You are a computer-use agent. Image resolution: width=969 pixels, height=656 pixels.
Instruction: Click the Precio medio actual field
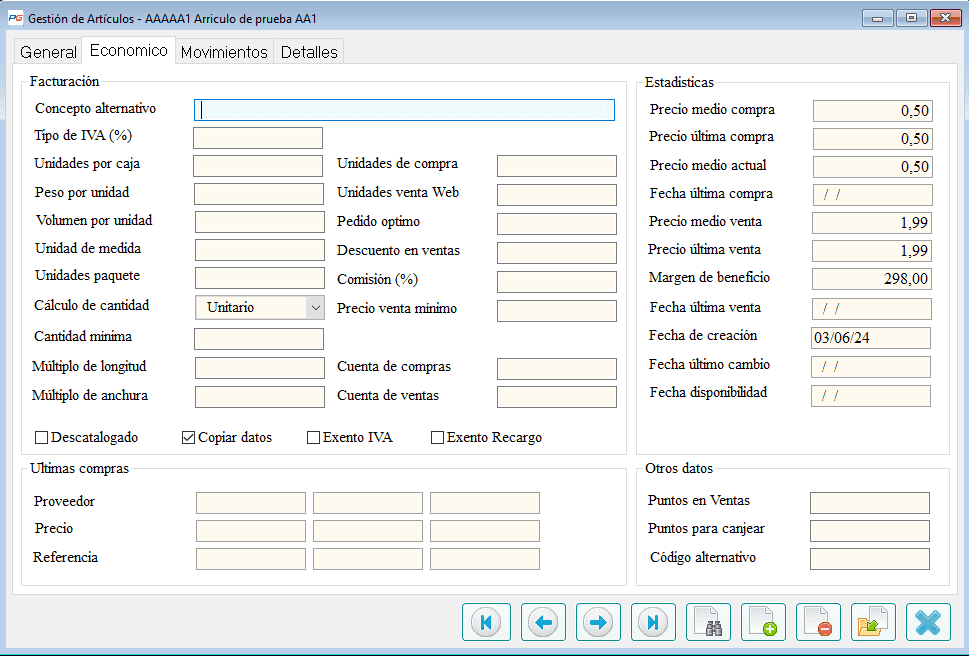873,166
